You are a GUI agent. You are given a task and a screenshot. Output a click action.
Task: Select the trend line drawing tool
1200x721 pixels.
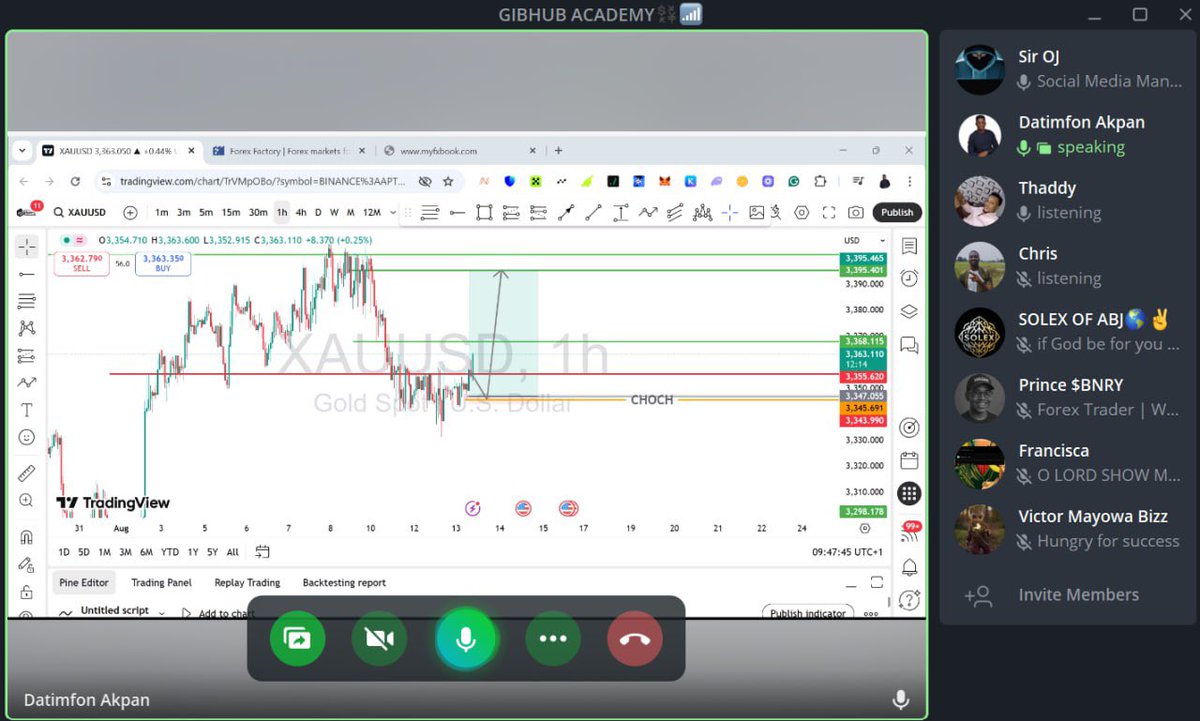click(x=26, y=273)
